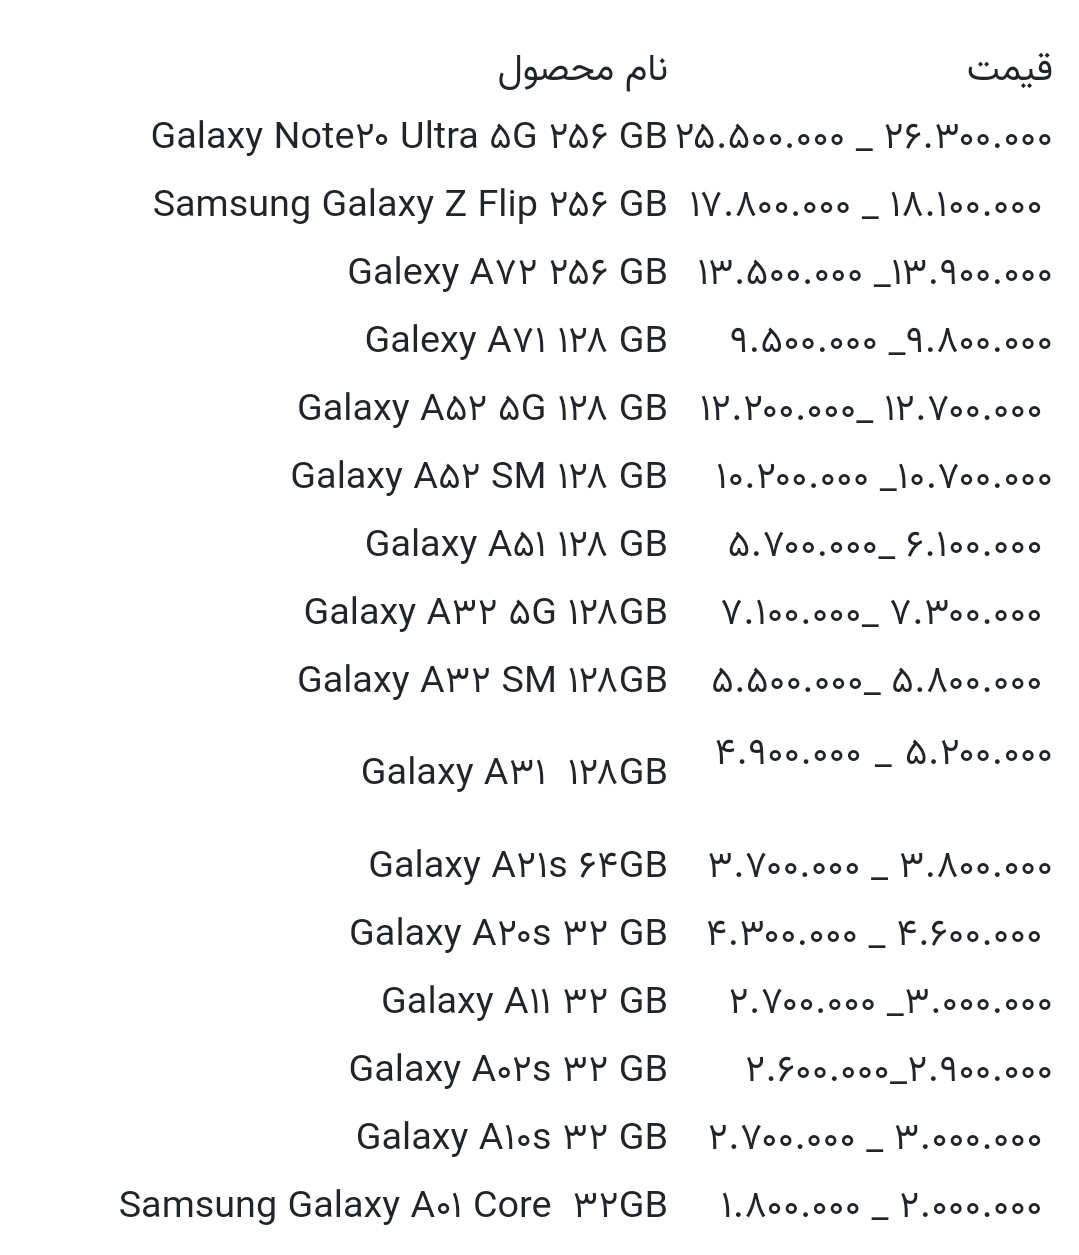This screenshot has height=1255, width=1079.
Task: Click Galaxy A20s 32 GB entry
Action: click(508, 934)
